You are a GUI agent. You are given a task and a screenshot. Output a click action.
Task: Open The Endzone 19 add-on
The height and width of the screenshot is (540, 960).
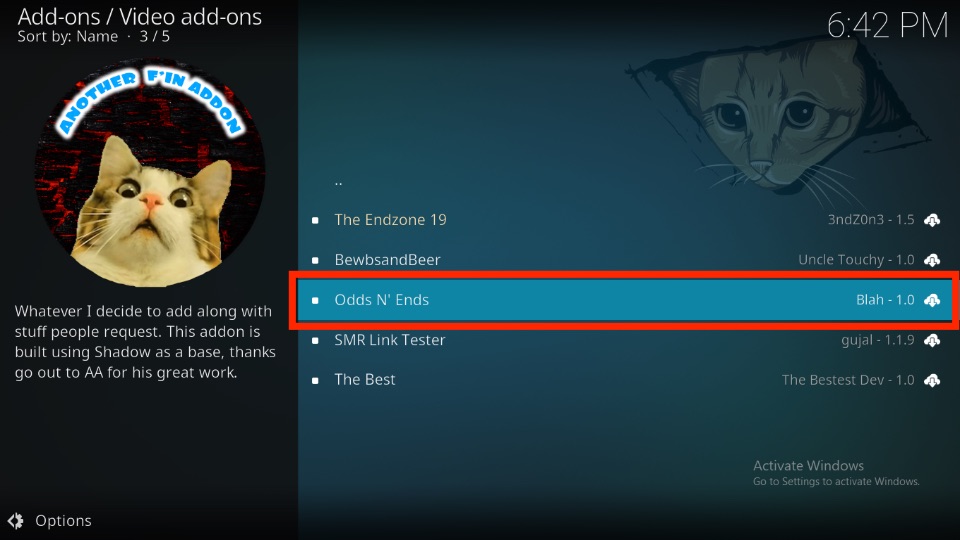626,220
